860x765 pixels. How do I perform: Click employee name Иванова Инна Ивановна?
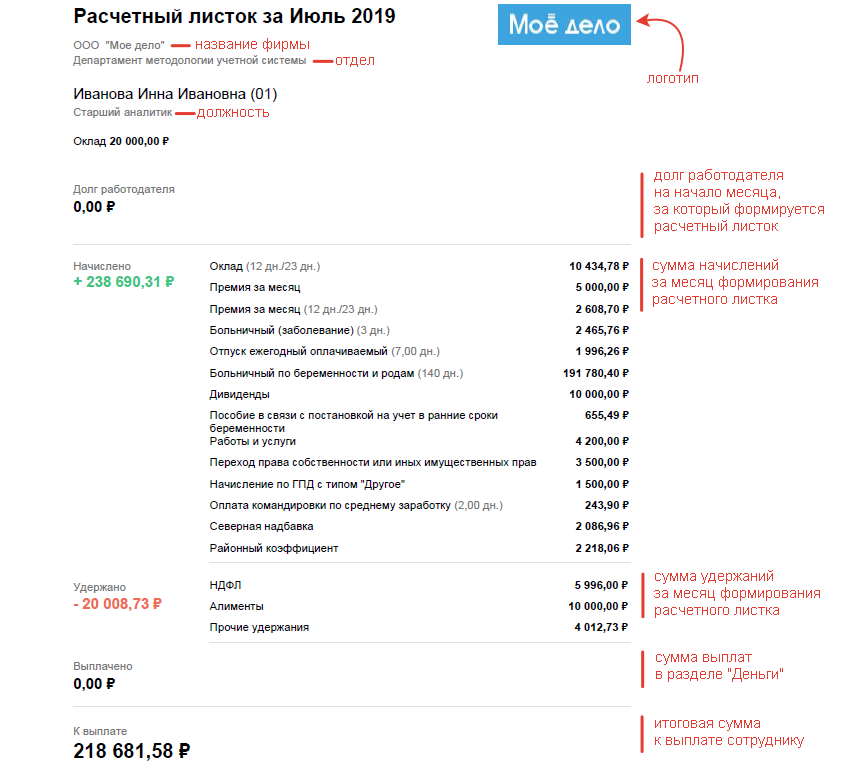coord(174,94)
